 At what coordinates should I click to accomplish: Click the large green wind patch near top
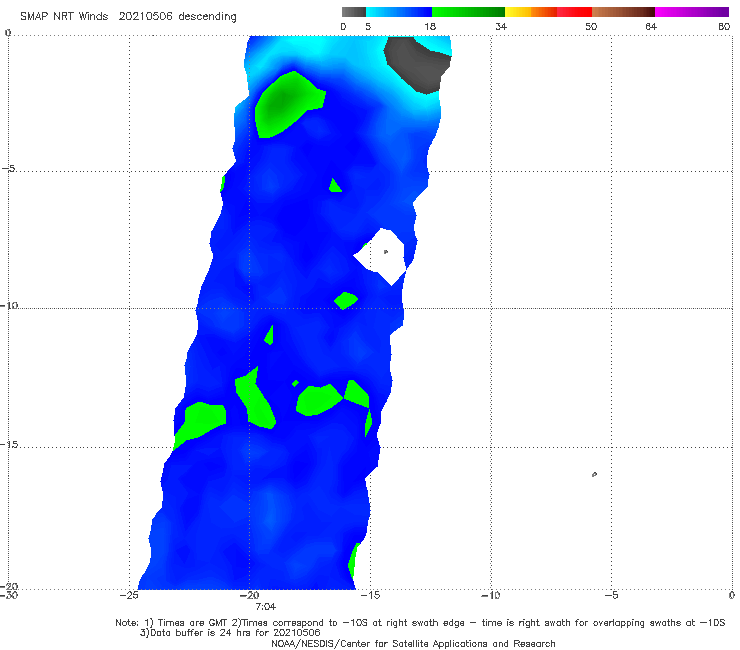tap(288, 105)
